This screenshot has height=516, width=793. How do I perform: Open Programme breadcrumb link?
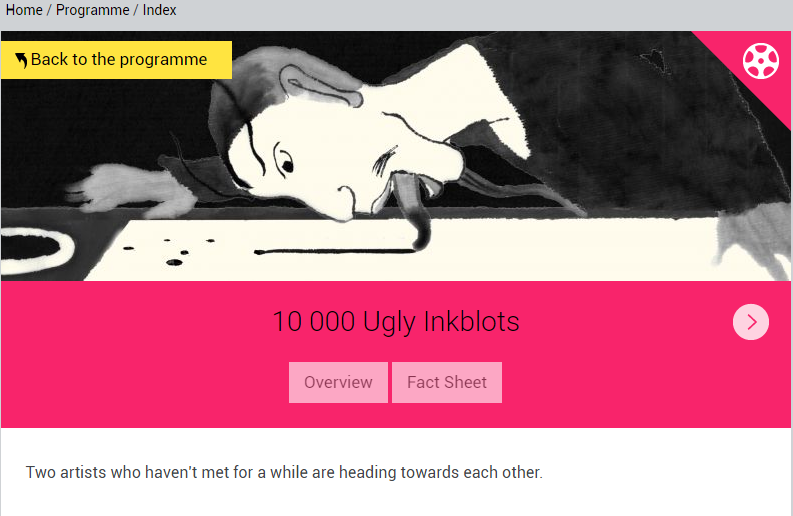click(x=93, y=10)
